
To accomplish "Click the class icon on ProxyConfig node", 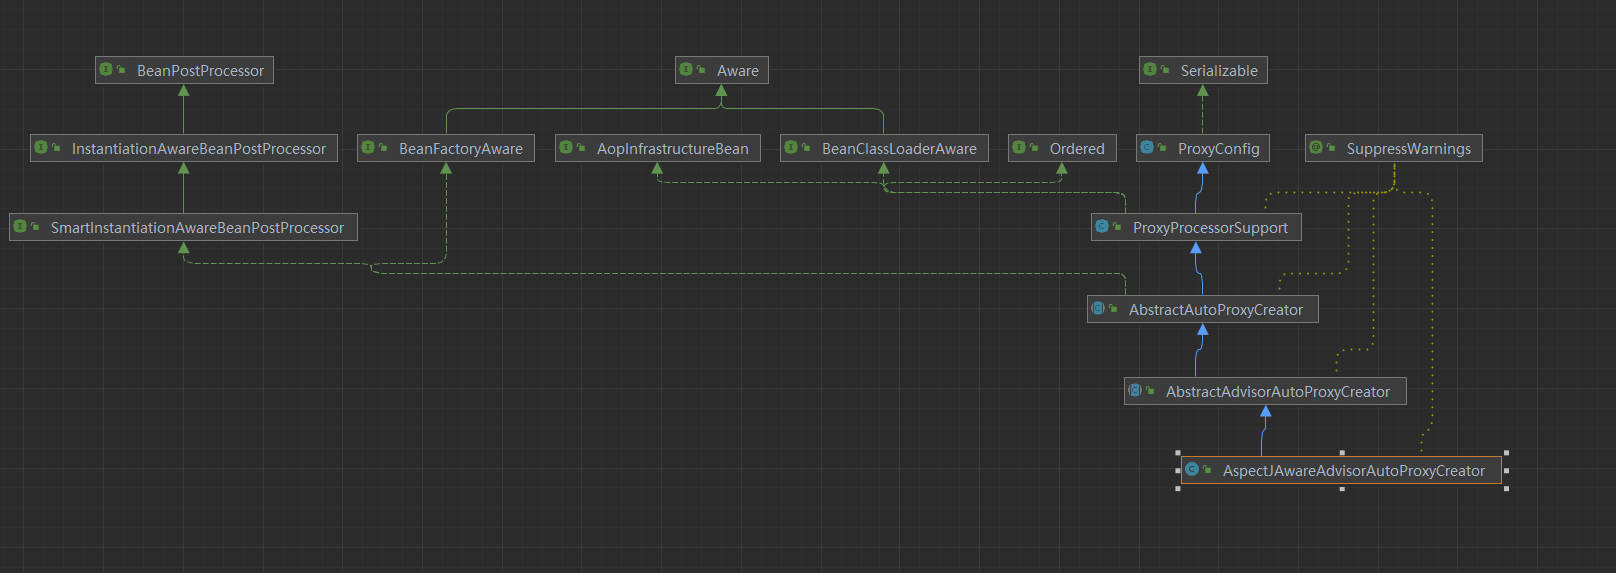I will (1147, 148).
